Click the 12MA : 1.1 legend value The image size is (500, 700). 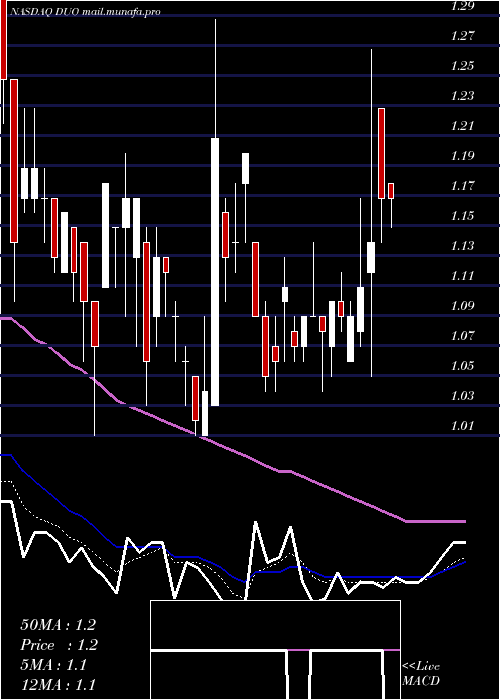[x=58, y=685]
